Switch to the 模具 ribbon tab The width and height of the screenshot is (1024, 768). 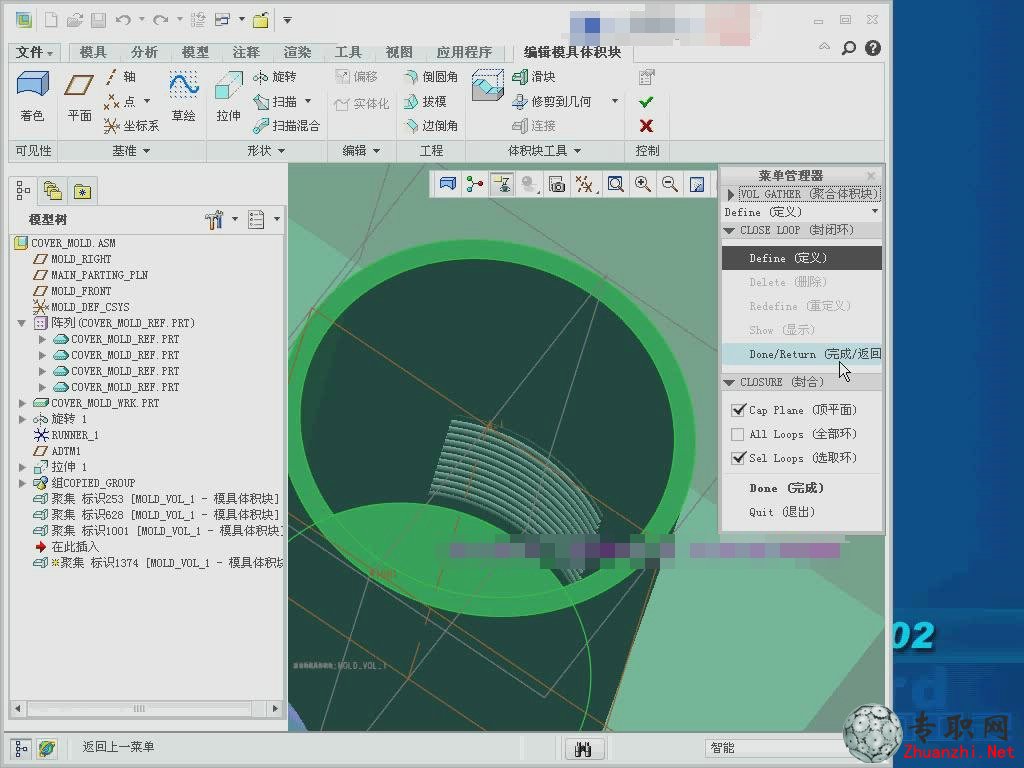point(93,52)
